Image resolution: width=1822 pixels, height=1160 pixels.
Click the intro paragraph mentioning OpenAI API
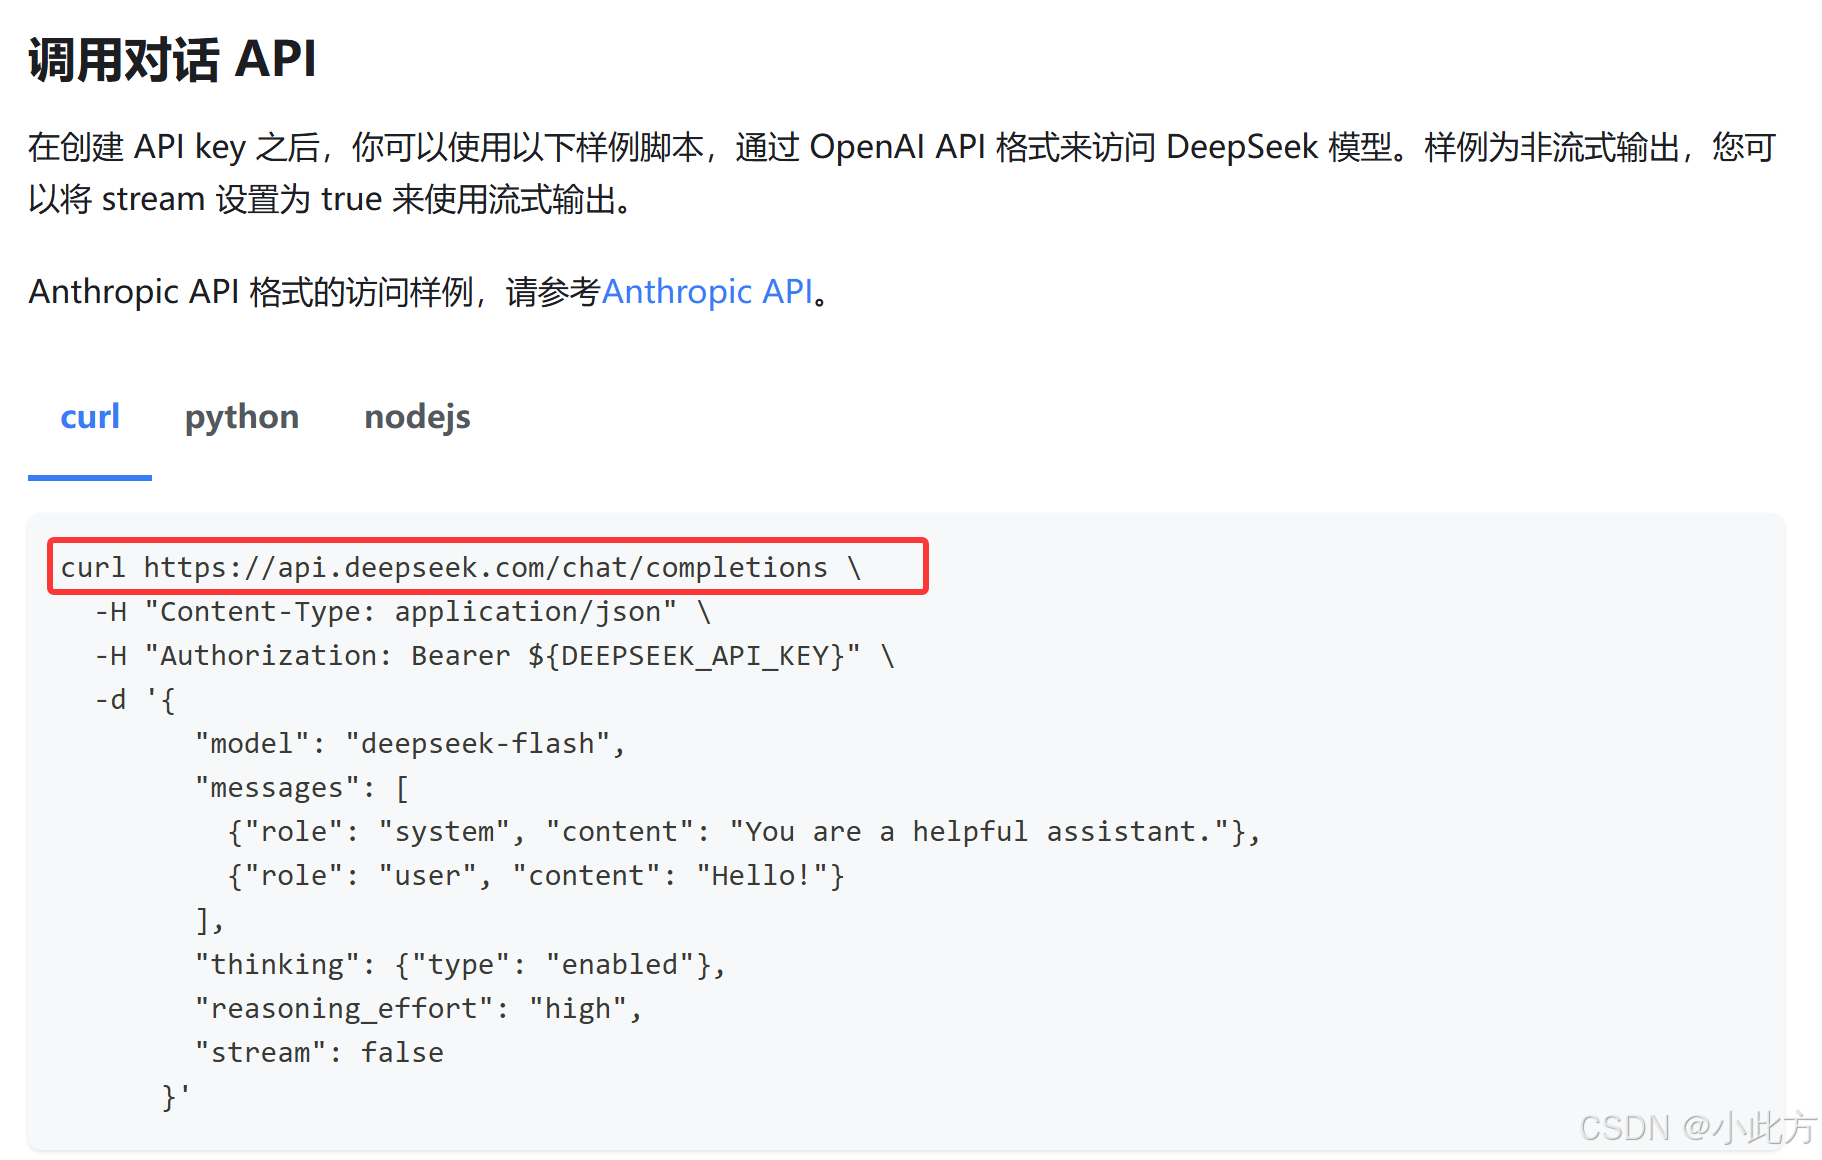point(902,173)
